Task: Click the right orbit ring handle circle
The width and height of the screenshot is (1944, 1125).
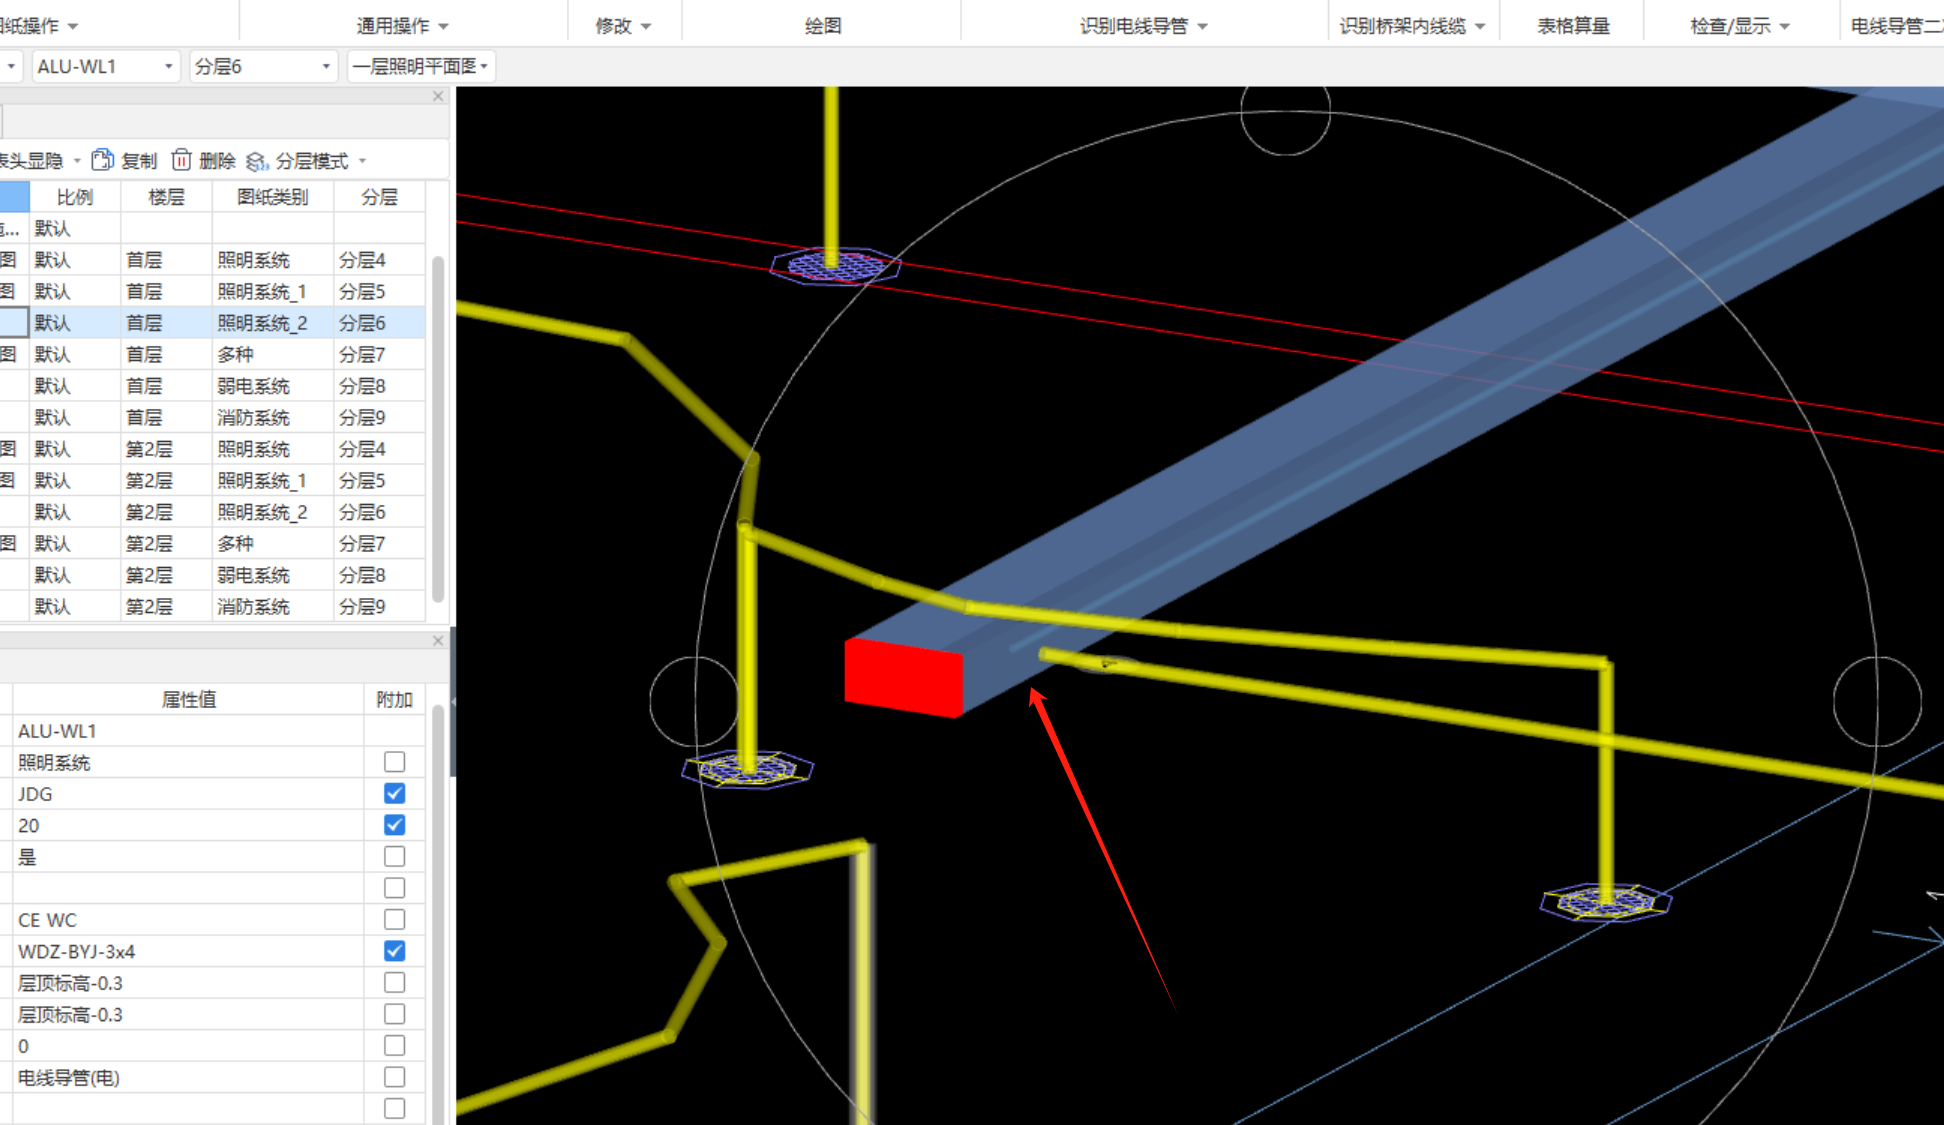Action: click(x=1877, y=701)
